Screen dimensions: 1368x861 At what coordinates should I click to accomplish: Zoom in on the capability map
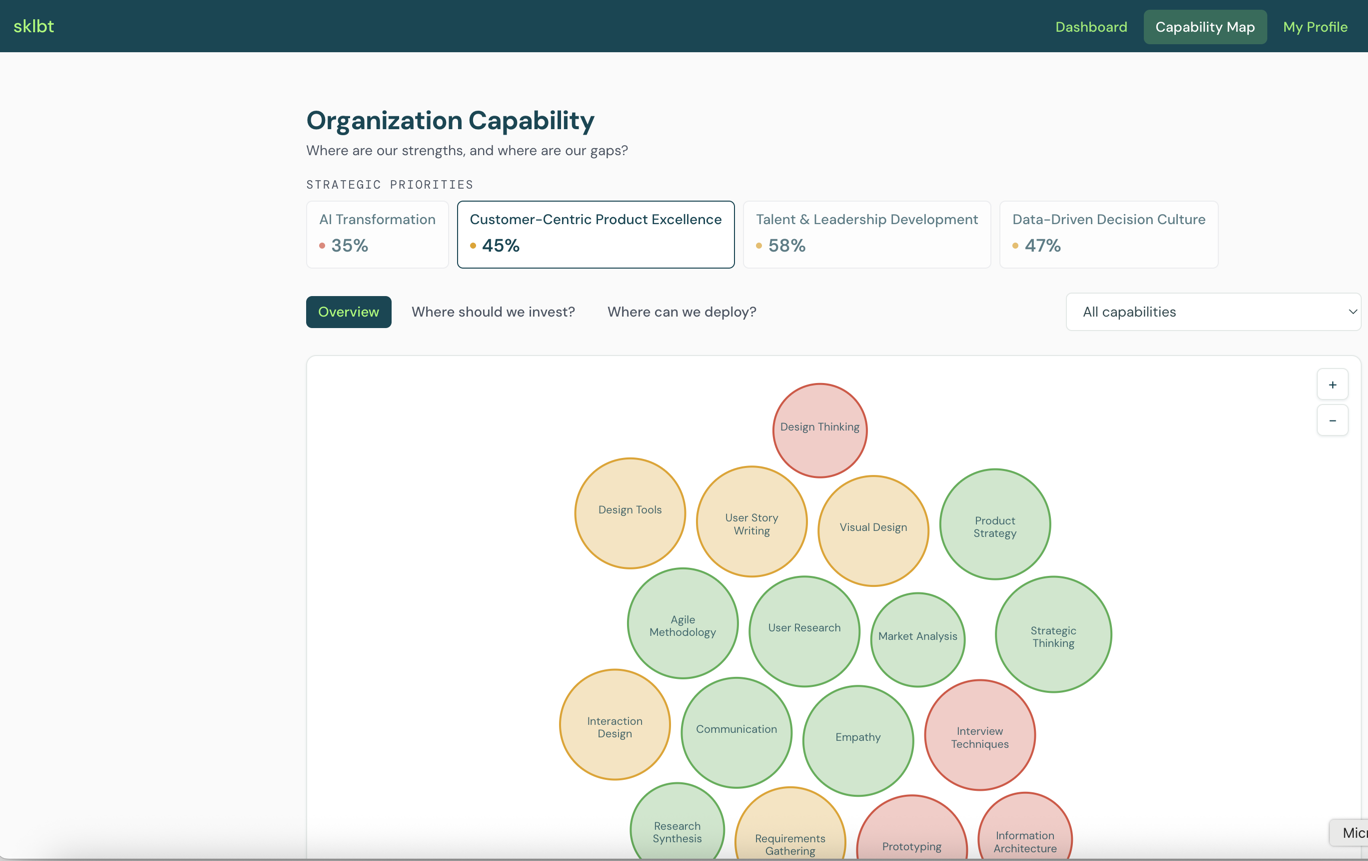coord(1332,384)
